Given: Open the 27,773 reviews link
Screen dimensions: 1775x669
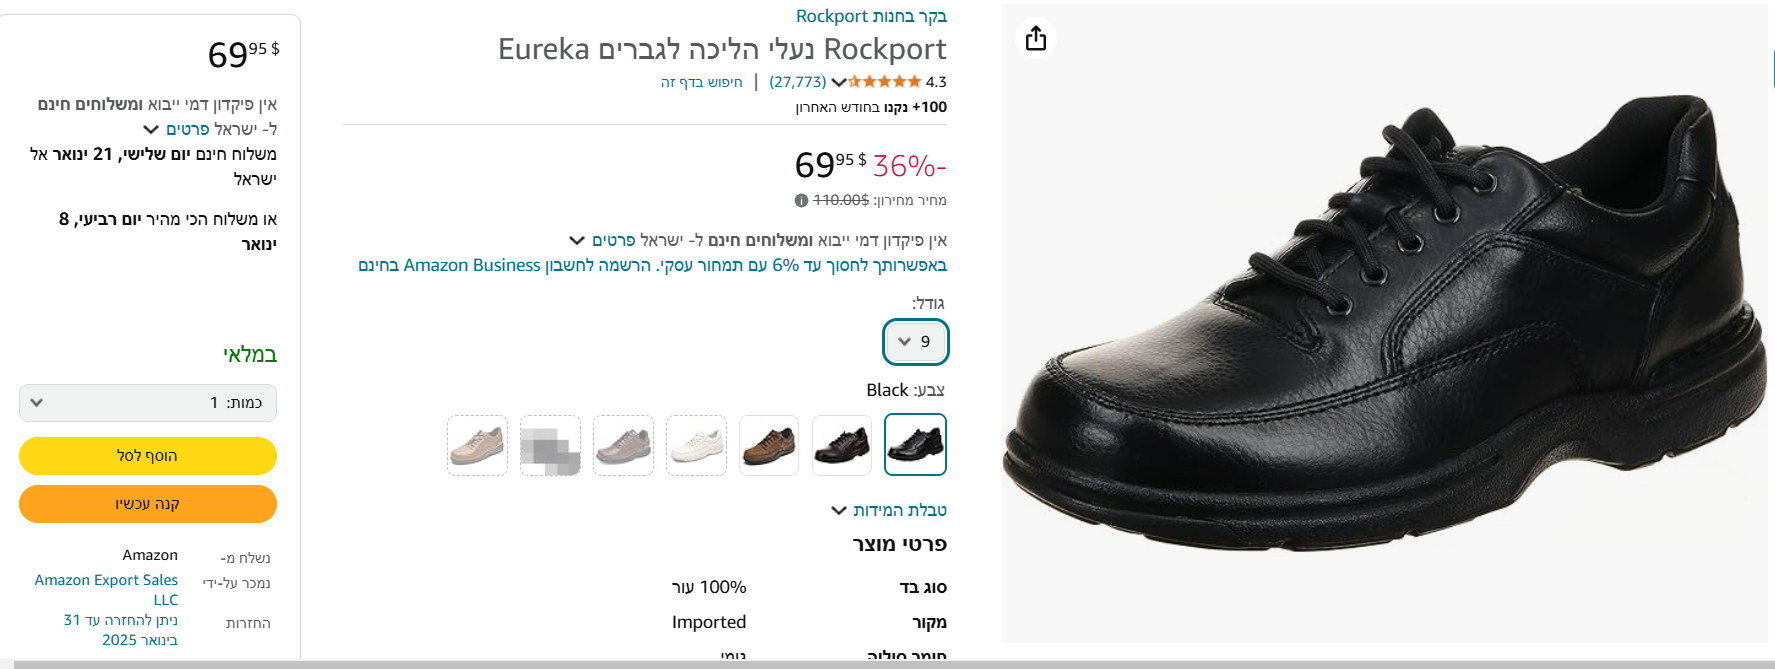Looking at the screenshot, I should [x=798, y=82].
